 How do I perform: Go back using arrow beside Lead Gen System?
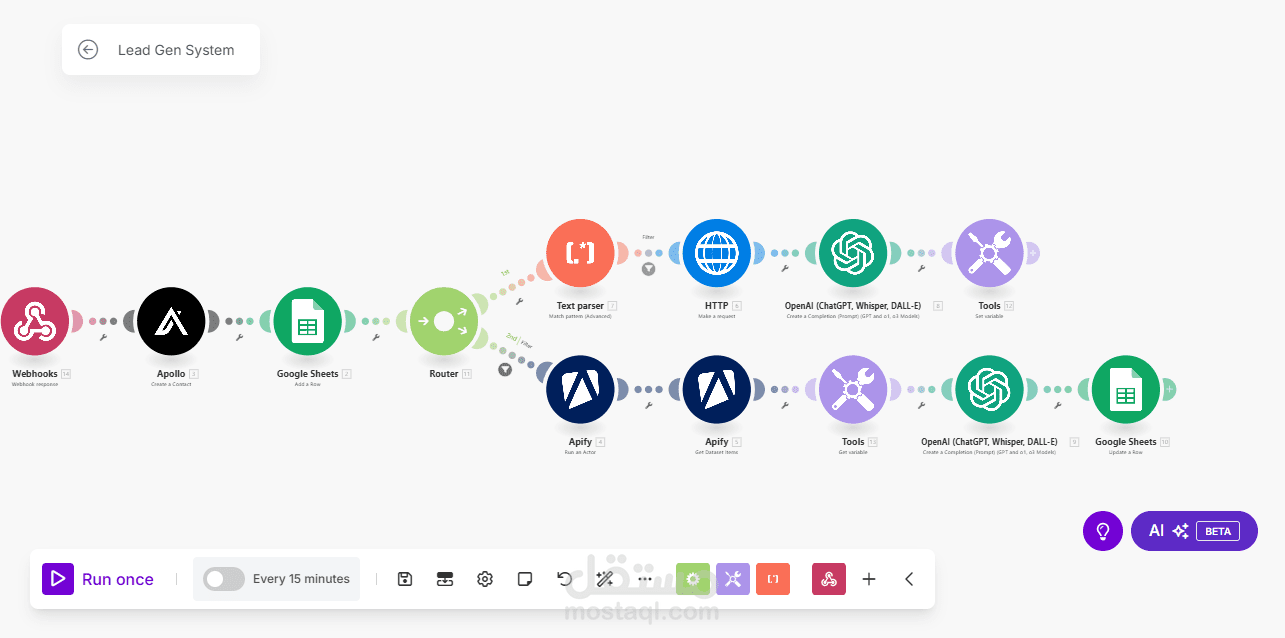pyautogui.click(x=88, y=50)
